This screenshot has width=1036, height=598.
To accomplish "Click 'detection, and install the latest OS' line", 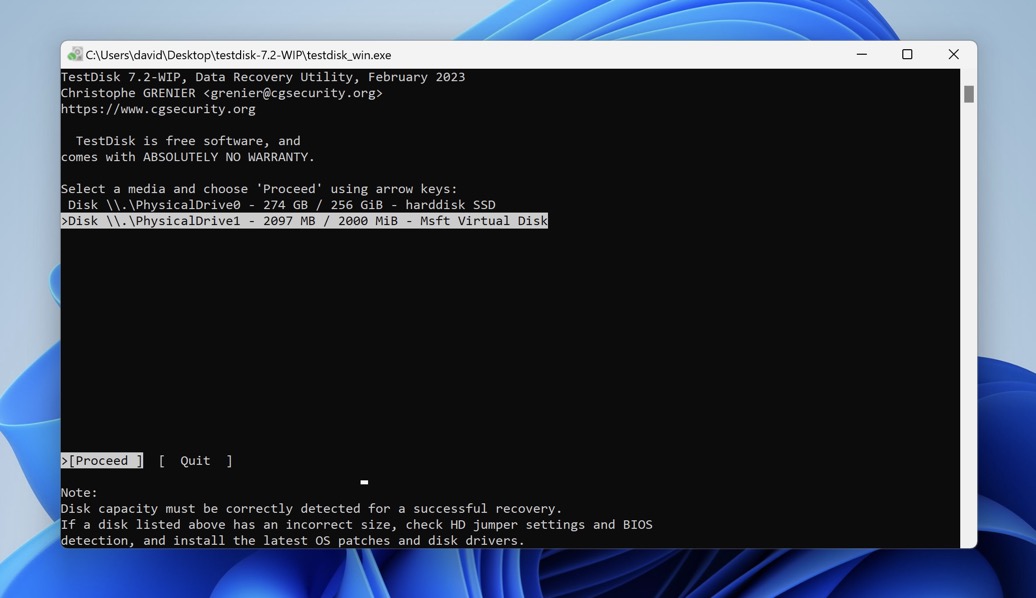I will point(293,541).
